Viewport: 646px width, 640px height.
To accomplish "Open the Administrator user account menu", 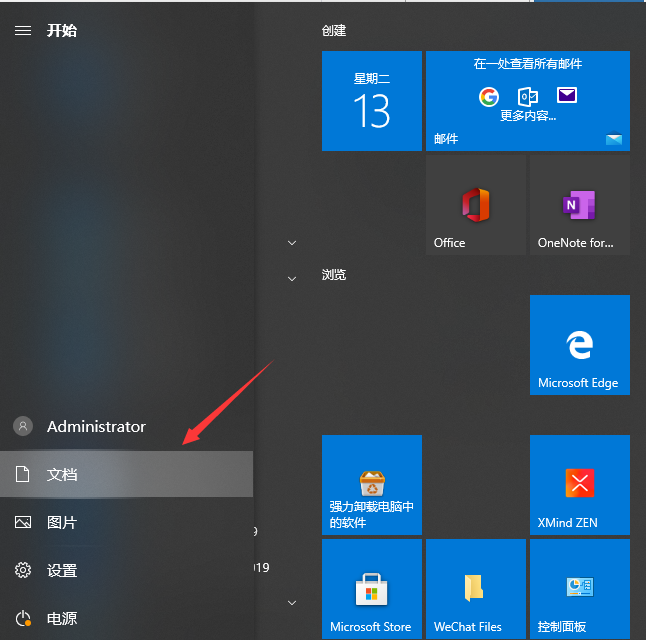I will (x=95, y=426).
